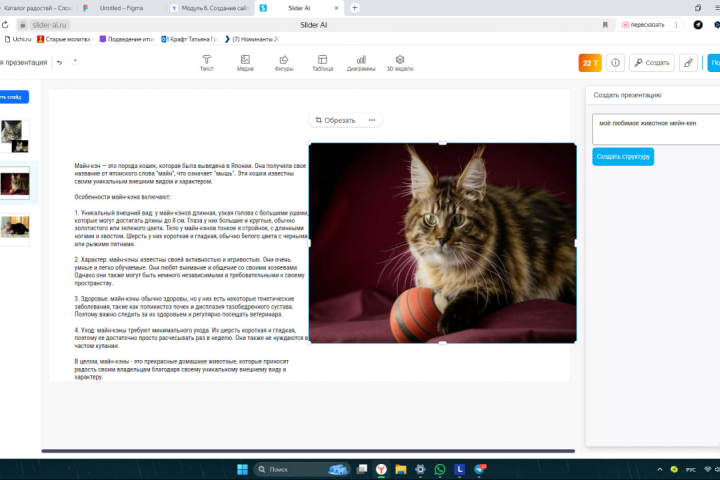Switch to the Модуль 6 tab

211,8
